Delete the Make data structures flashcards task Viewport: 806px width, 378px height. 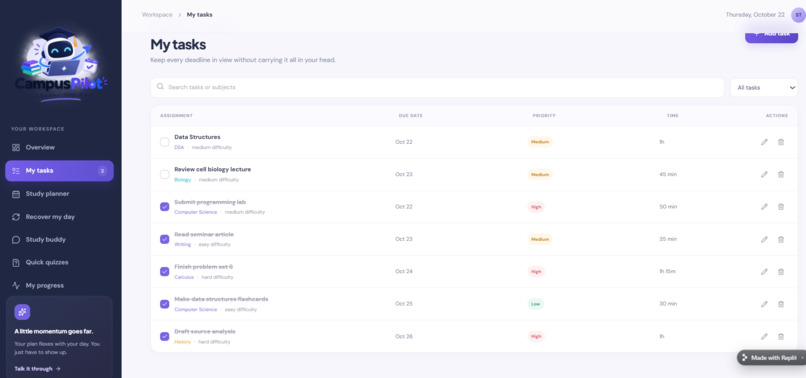(780, 304)
